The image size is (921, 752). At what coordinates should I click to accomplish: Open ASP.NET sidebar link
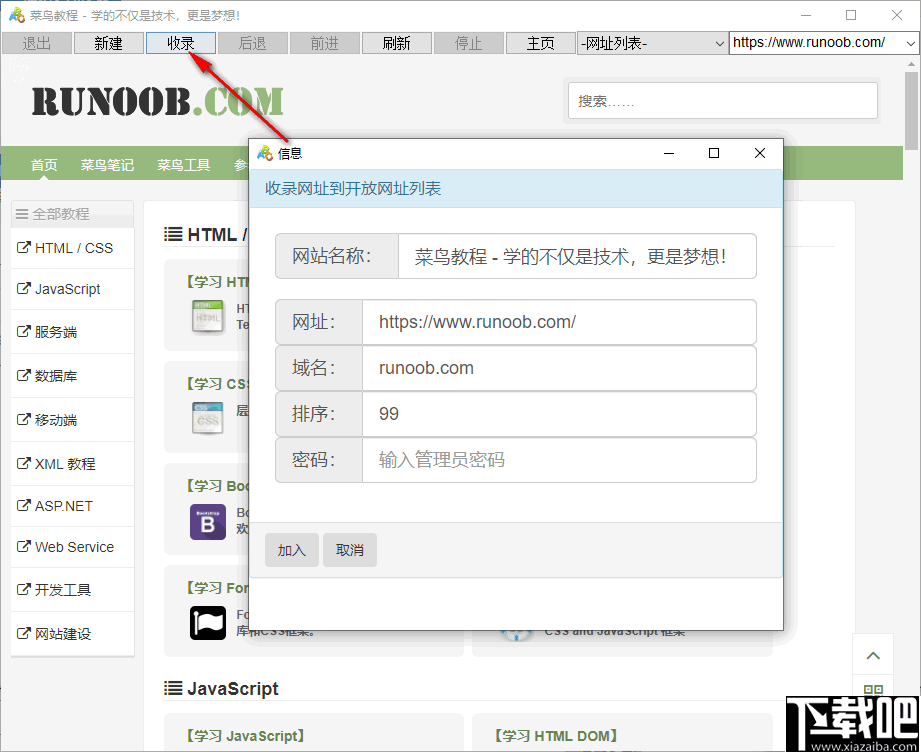click(x=72, y=506)
